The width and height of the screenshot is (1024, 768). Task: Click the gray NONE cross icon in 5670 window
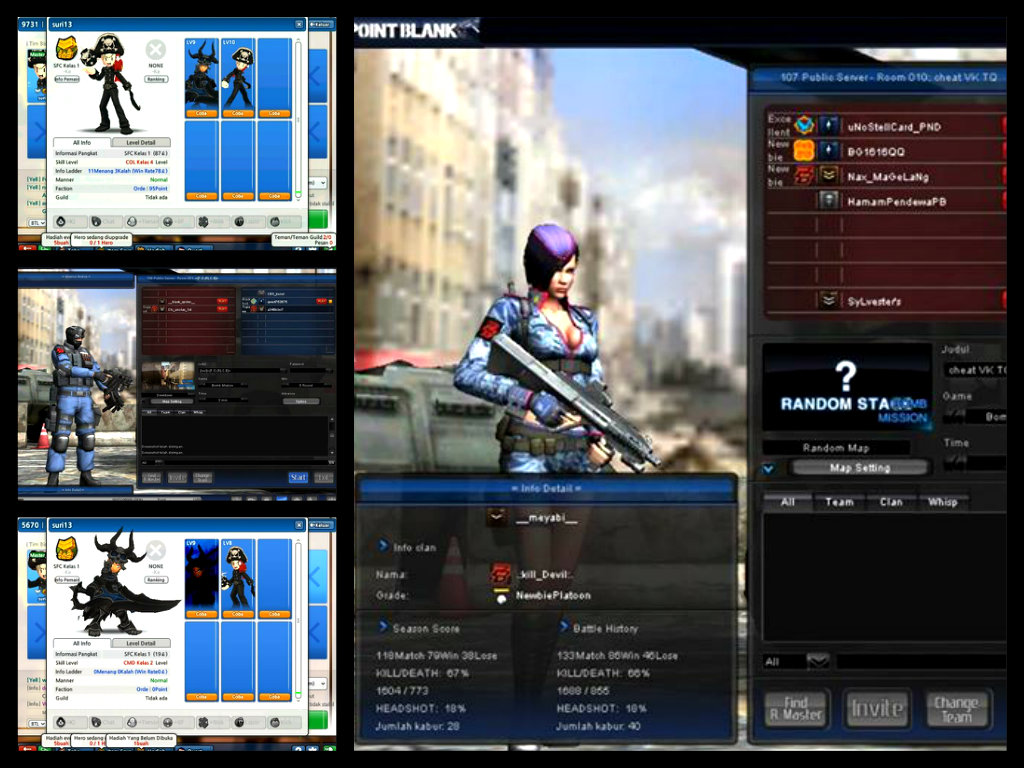pyautogui.click(x=155, y=551)
